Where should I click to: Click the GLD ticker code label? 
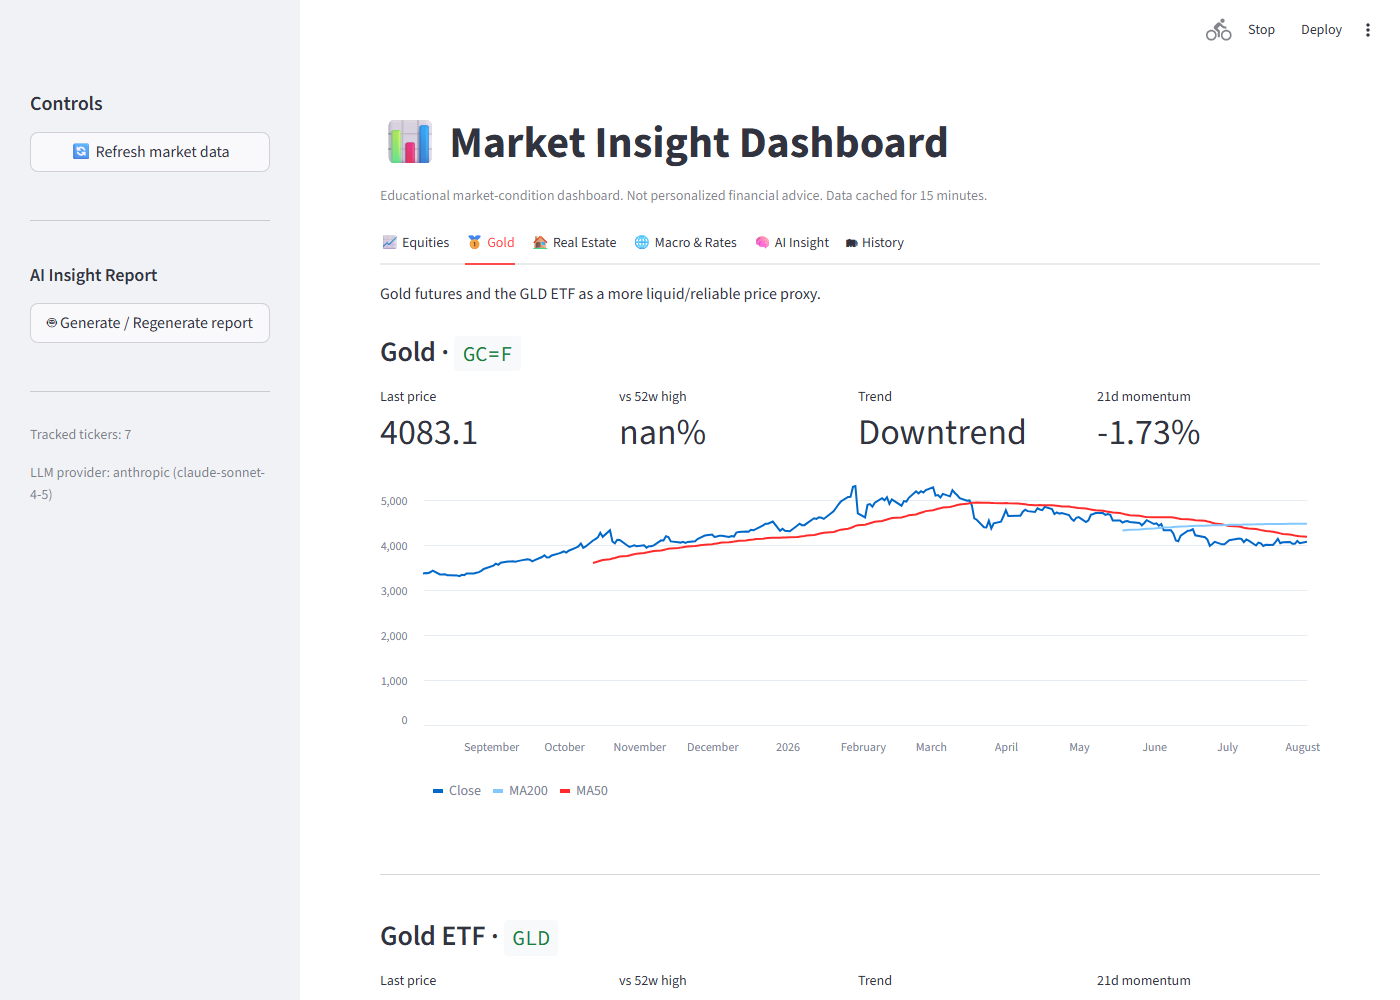(x=531, y=938)
